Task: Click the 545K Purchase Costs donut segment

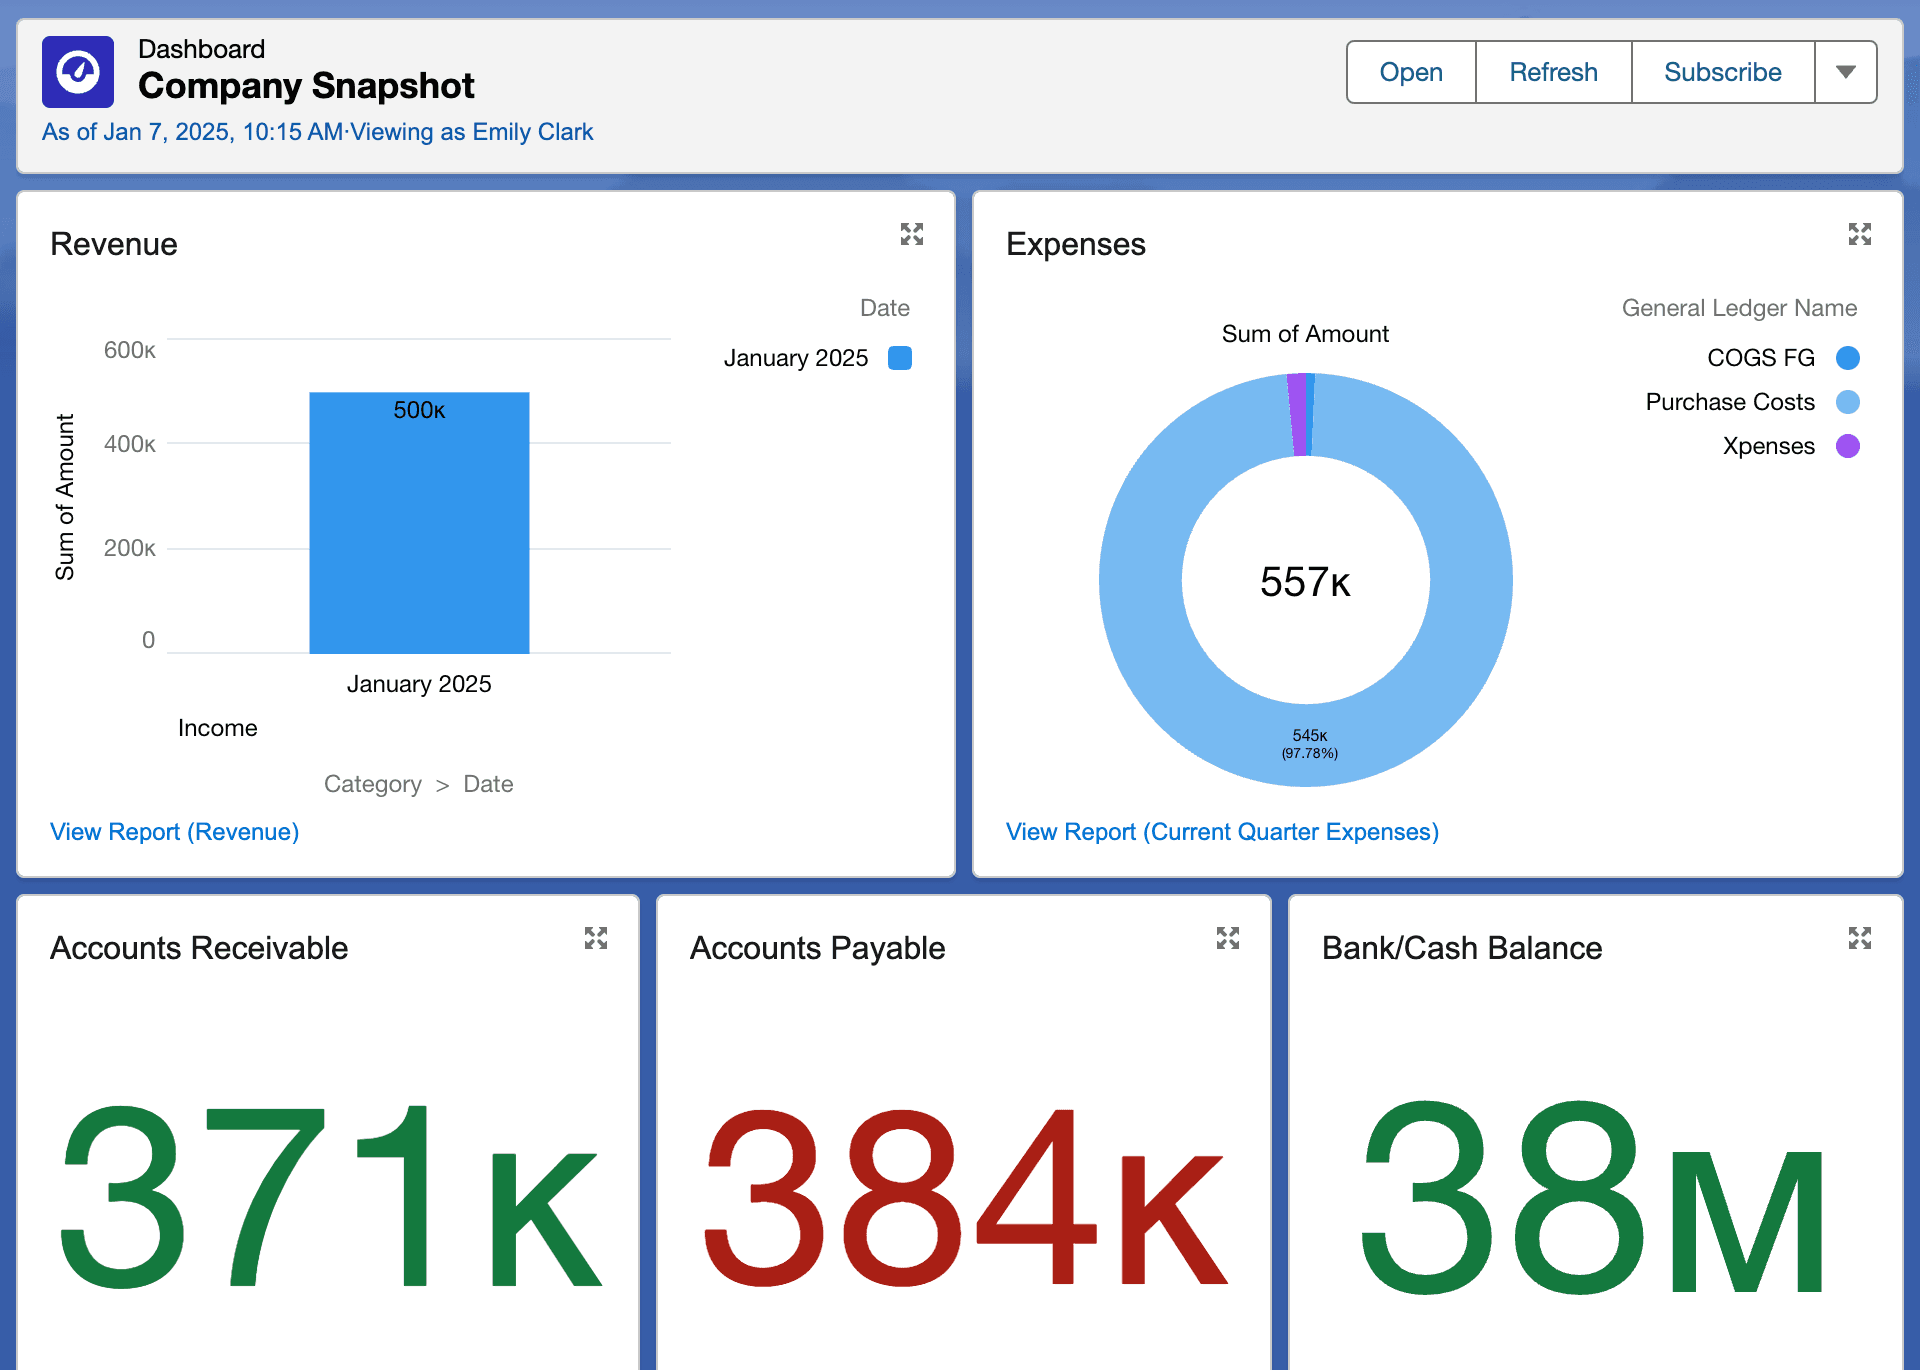Action: (x=1309, y=743)
